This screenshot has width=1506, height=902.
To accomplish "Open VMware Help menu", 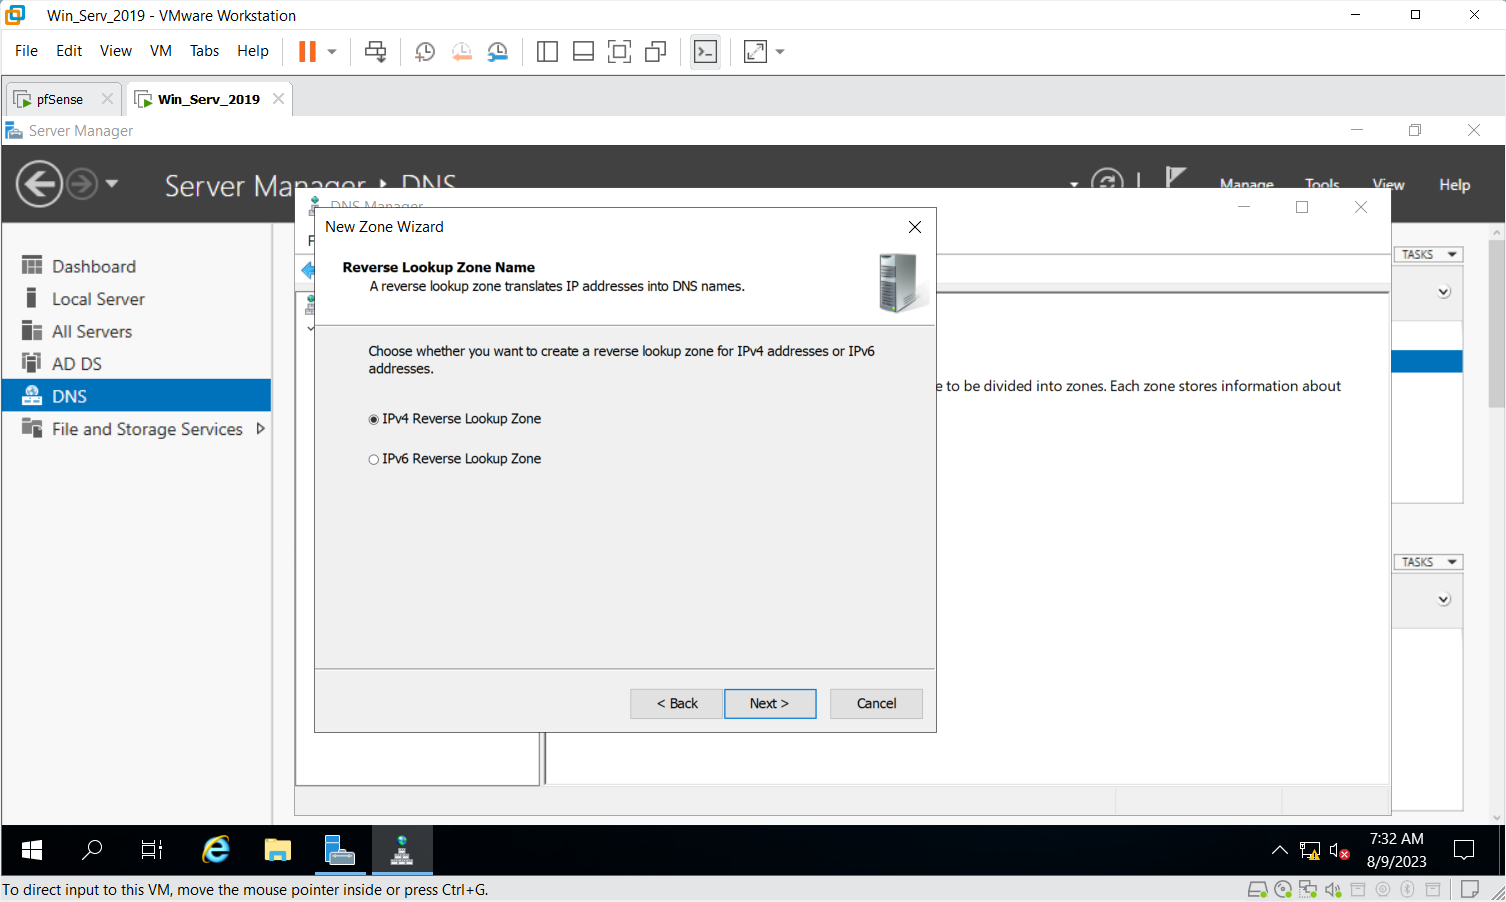I will click(253, 51).
